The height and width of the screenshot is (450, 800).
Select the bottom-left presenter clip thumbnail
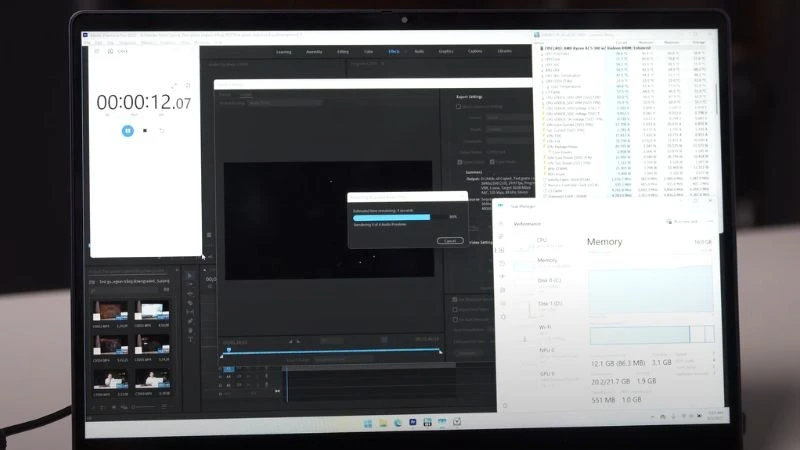[110, 380]
